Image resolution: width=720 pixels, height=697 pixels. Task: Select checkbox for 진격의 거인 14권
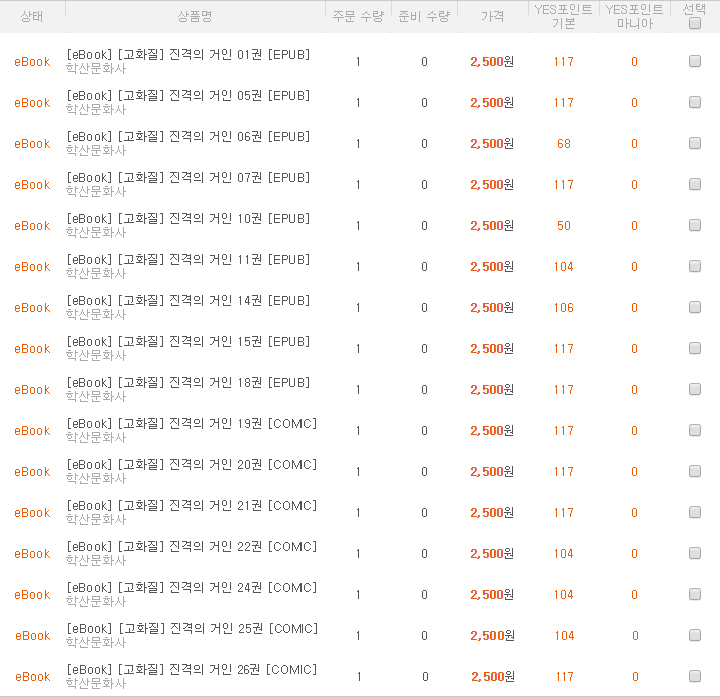click(x=695, y=307)
